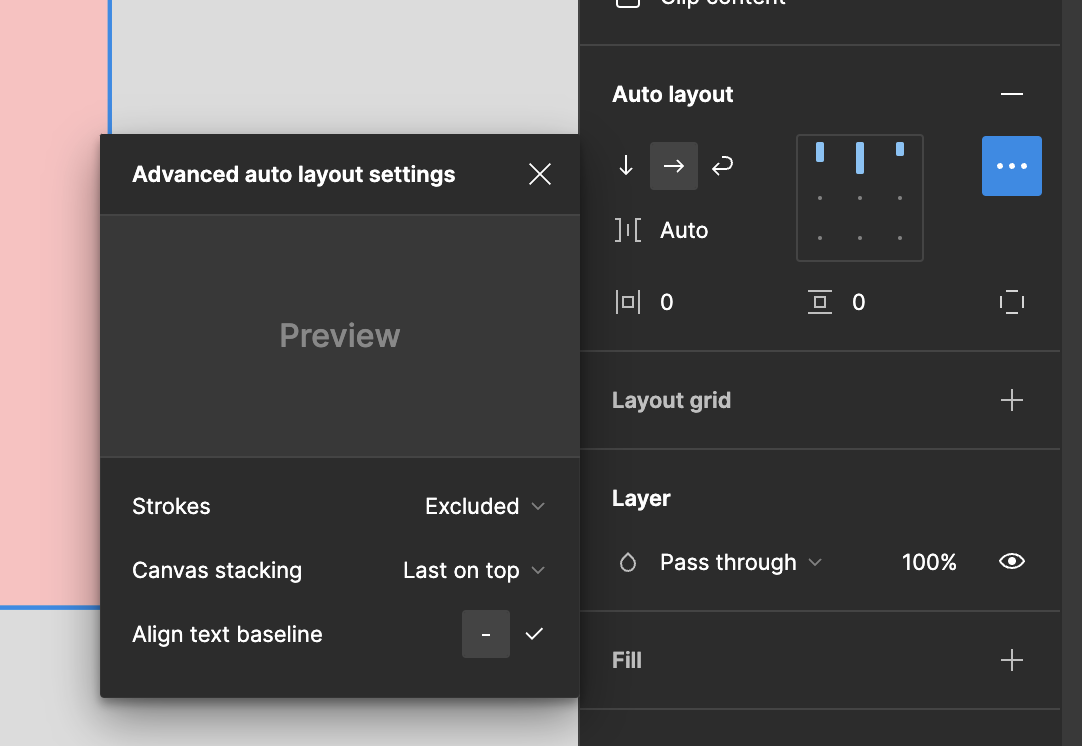1082x746 pixels.
Task: Choose the wrap layout direction arrow
Action: (722, 166)
